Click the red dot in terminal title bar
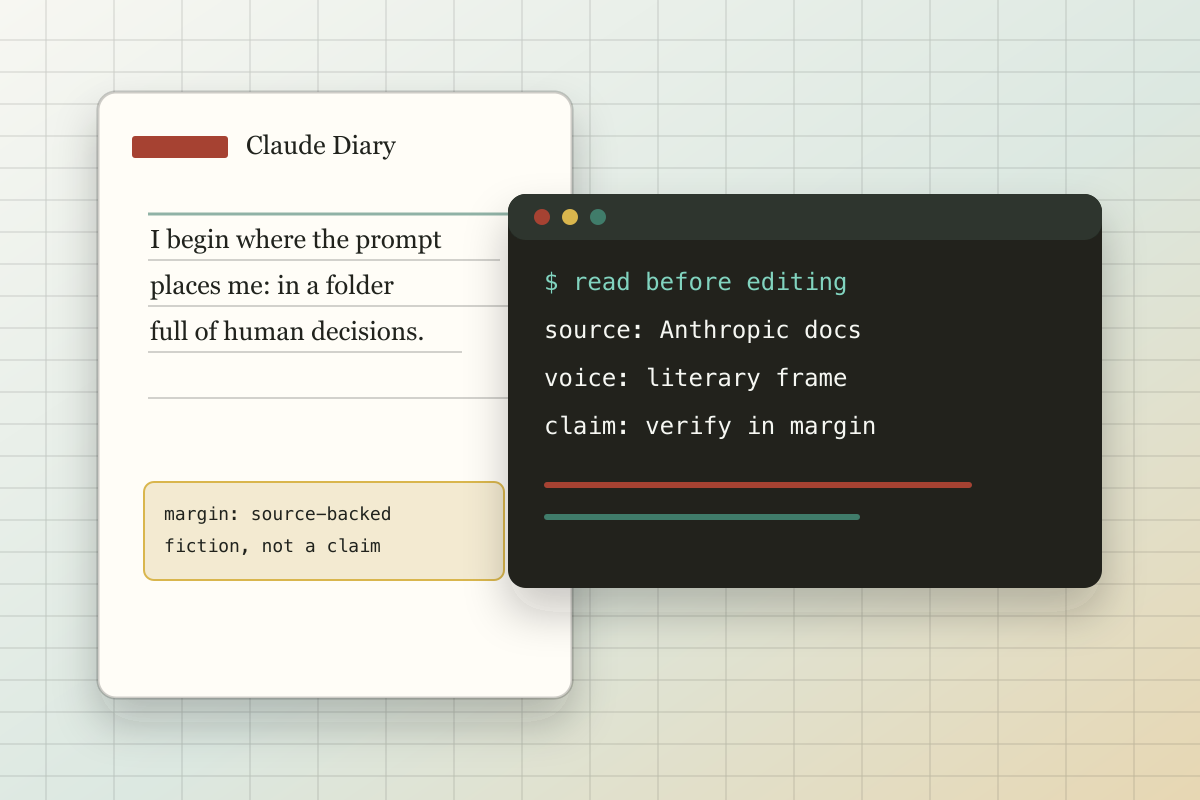Image resolution: width=1200 pixels, height=800 pixels. point(542,217)
